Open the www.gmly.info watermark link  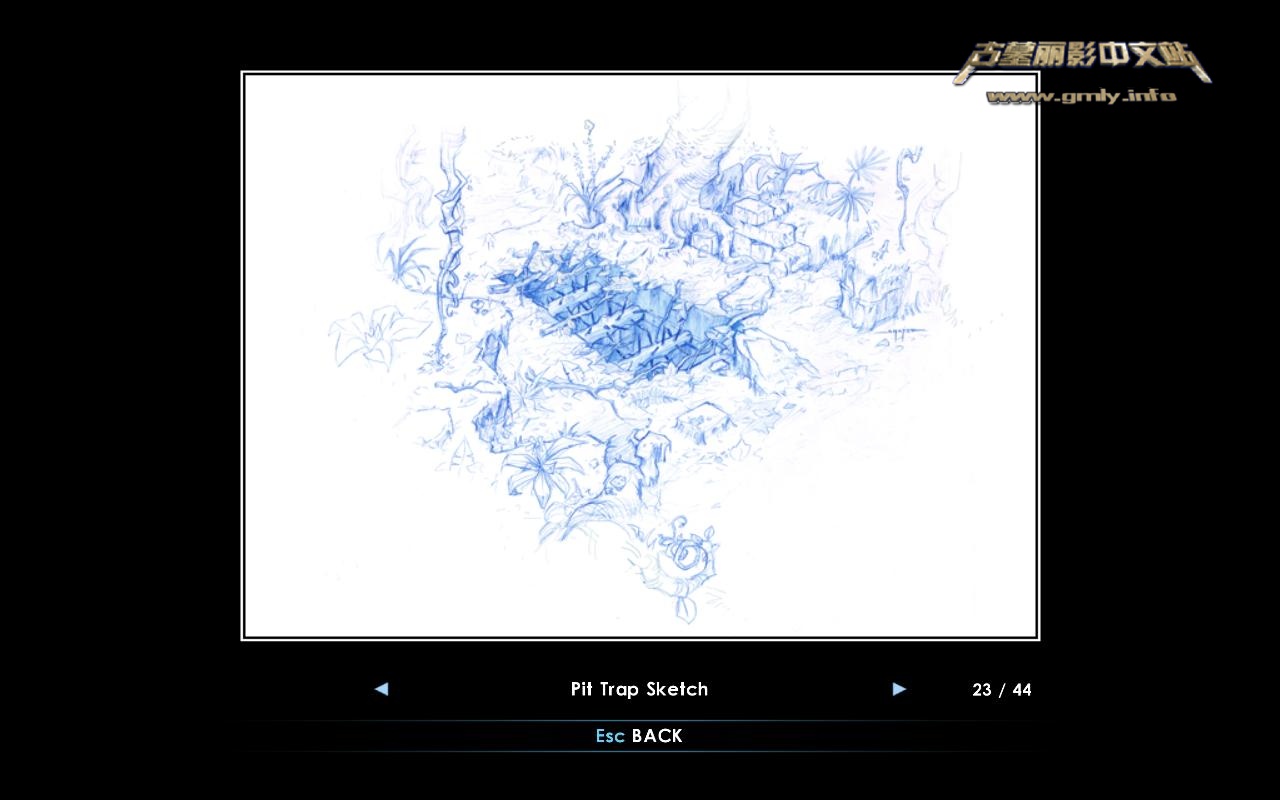click(x=1081, y=97)
